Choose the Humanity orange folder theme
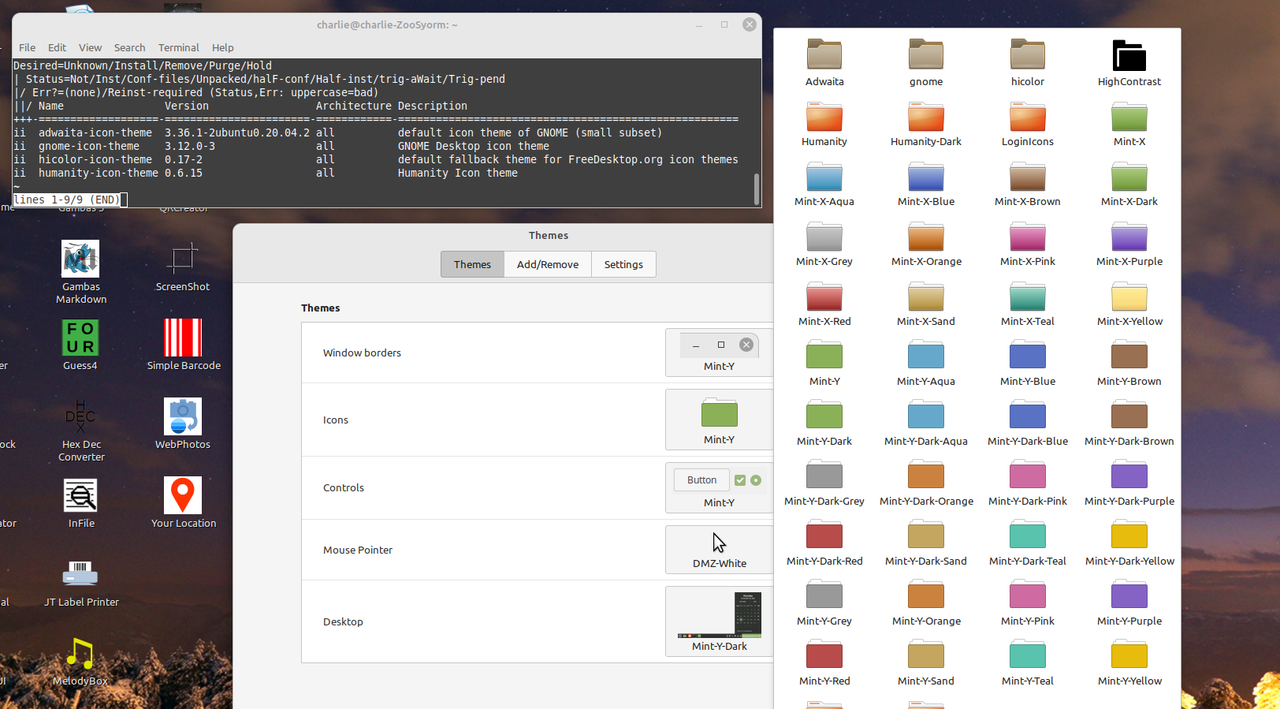 [824, 124]
